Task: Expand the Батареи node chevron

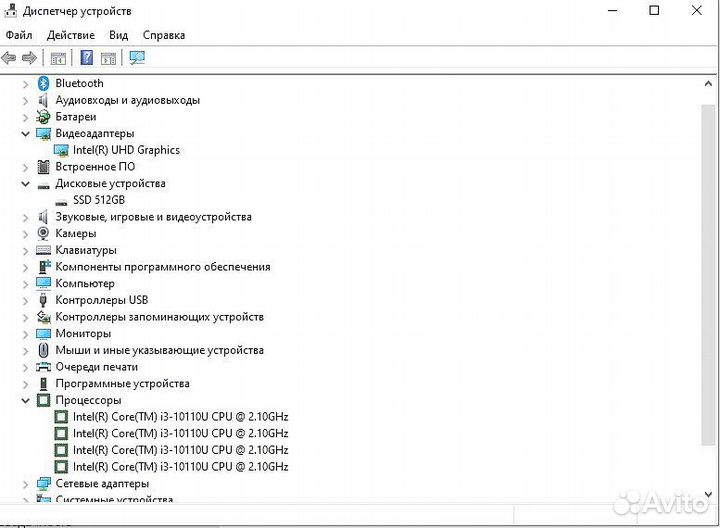Action: 26,118
